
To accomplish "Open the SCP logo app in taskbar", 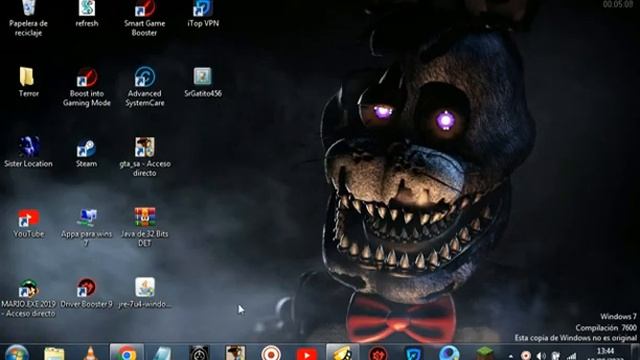I will tap(199, 353).
